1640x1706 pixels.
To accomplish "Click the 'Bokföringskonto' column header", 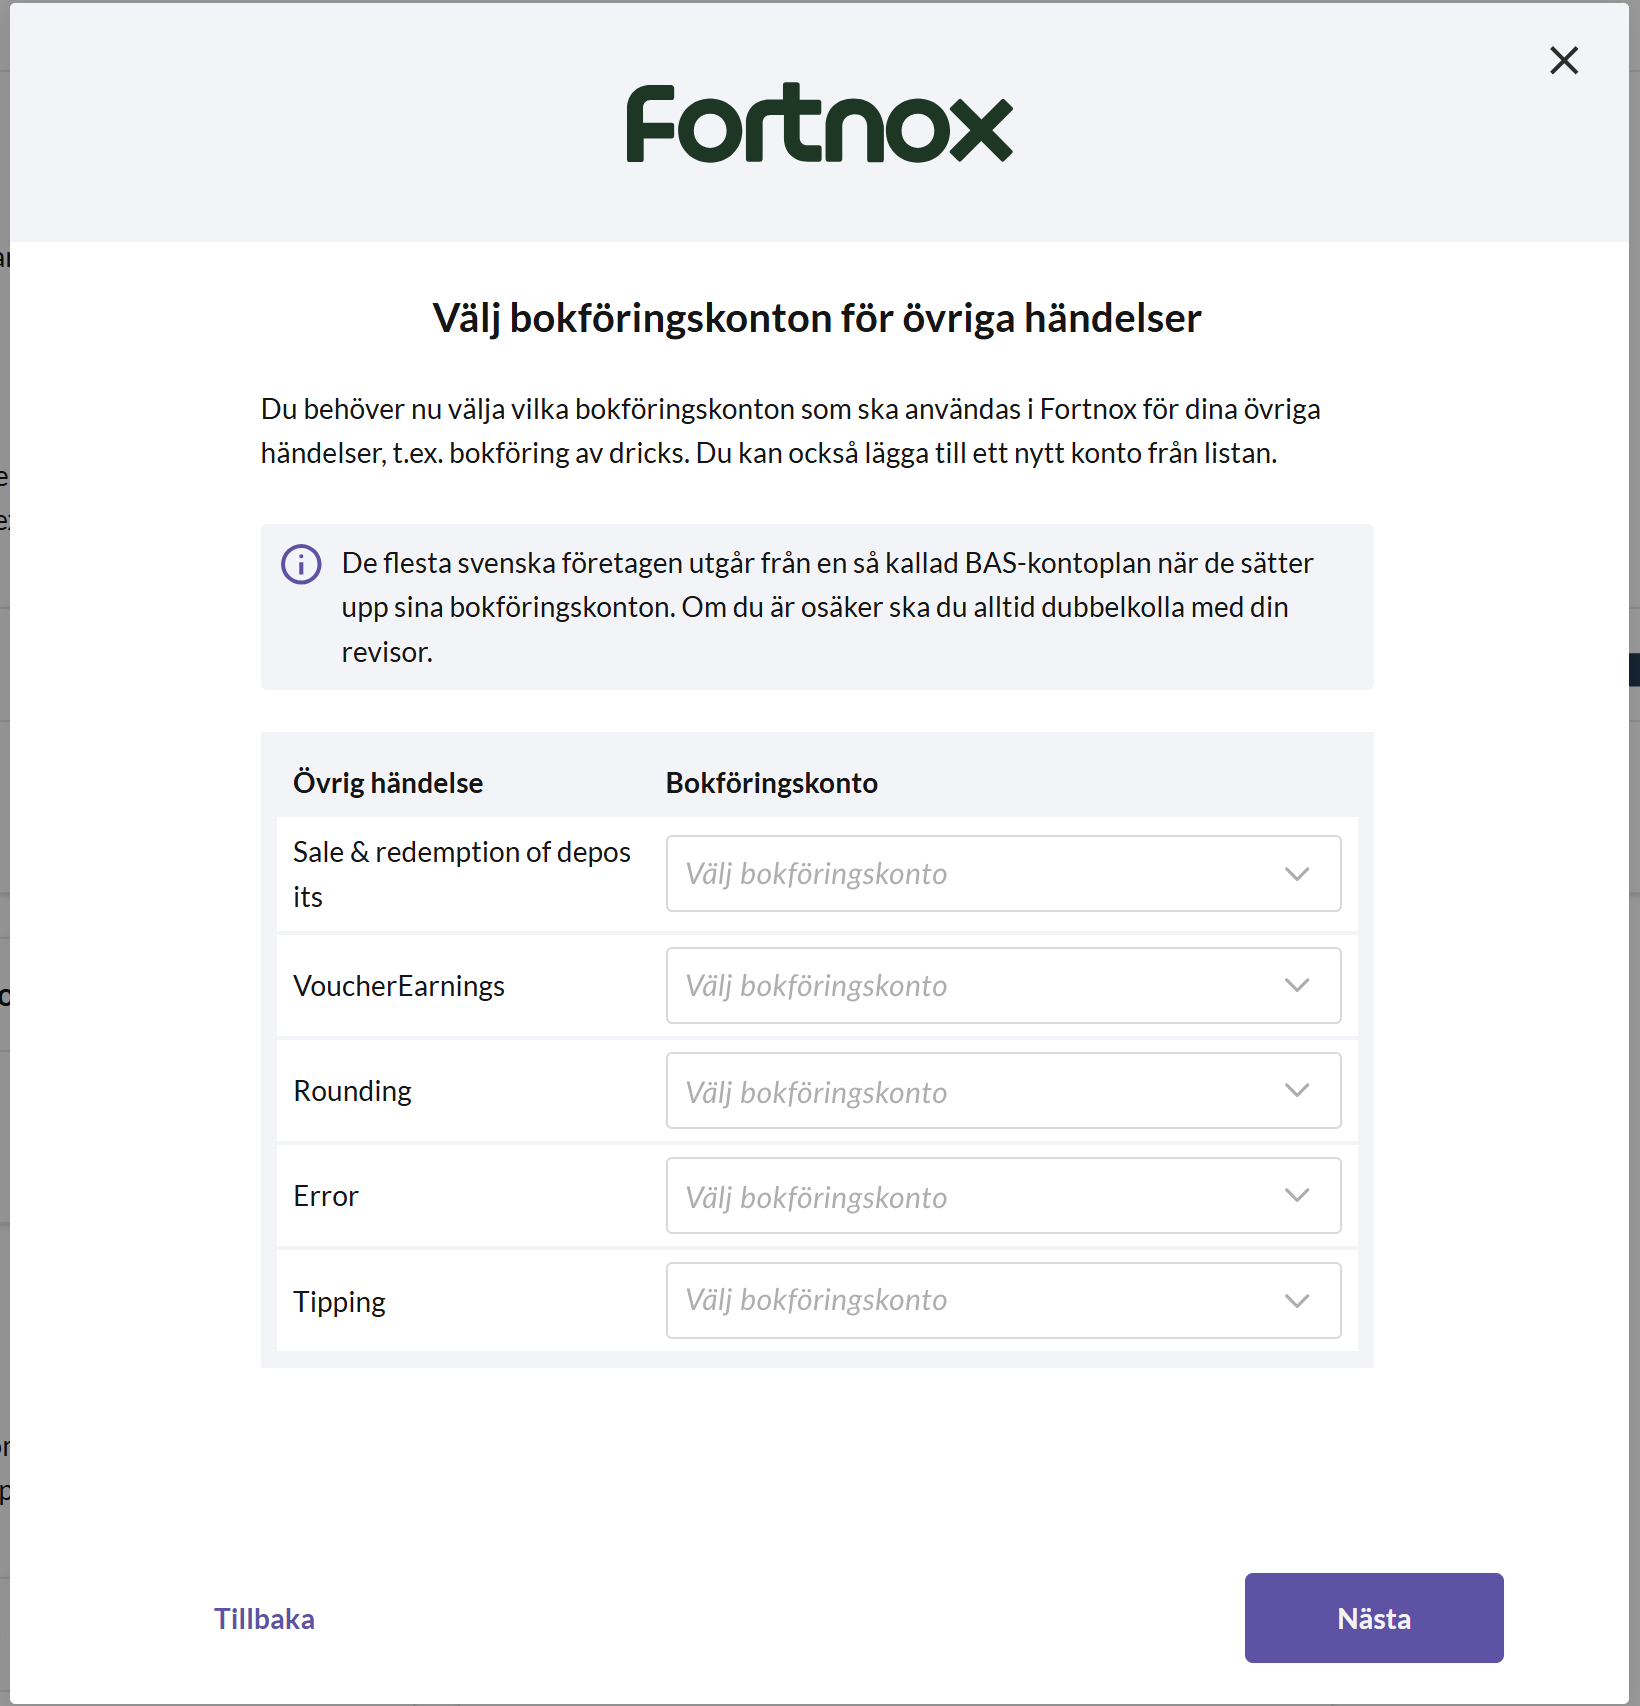I will click(772, 783).
